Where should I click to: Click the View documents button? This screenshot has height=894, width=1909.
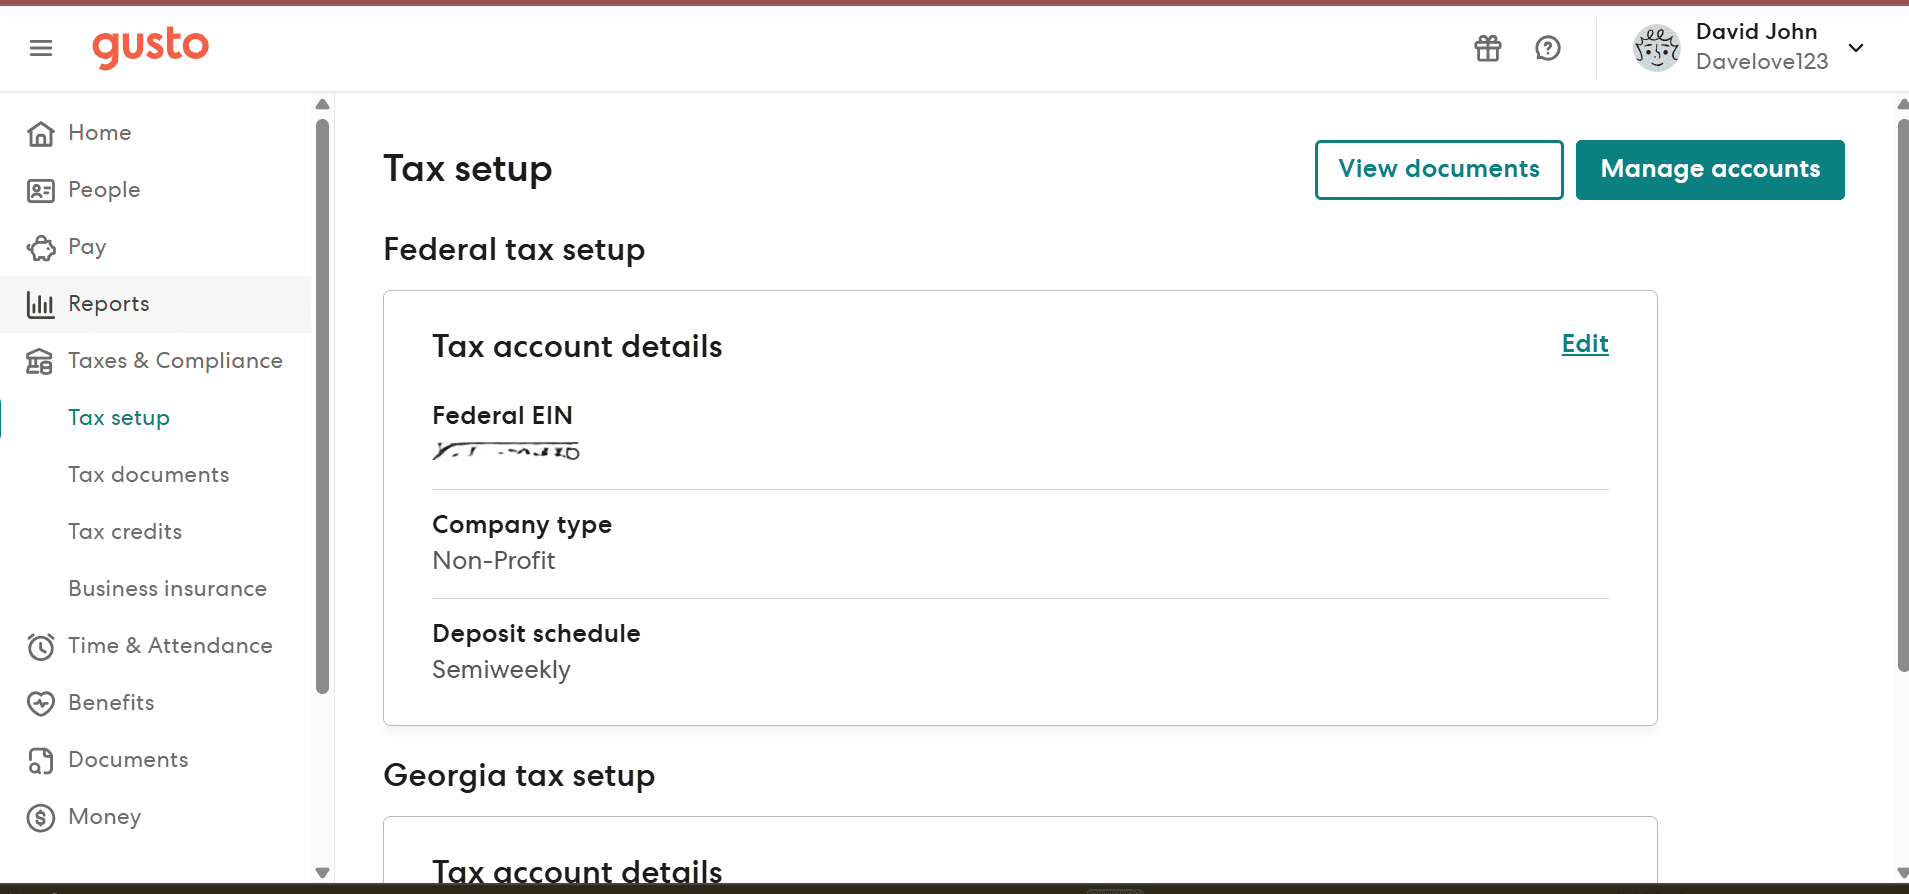point(1438,170)
